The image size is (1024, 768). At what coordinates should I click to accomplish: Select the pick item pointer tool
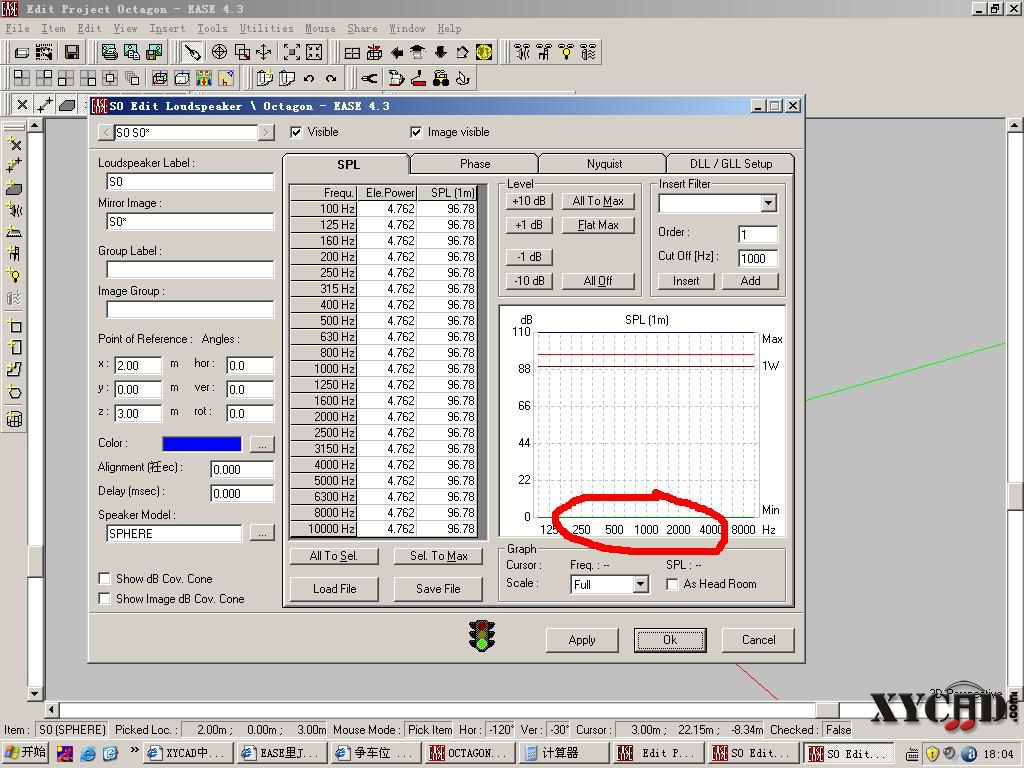pyautogui.click(x=192, y=52)
